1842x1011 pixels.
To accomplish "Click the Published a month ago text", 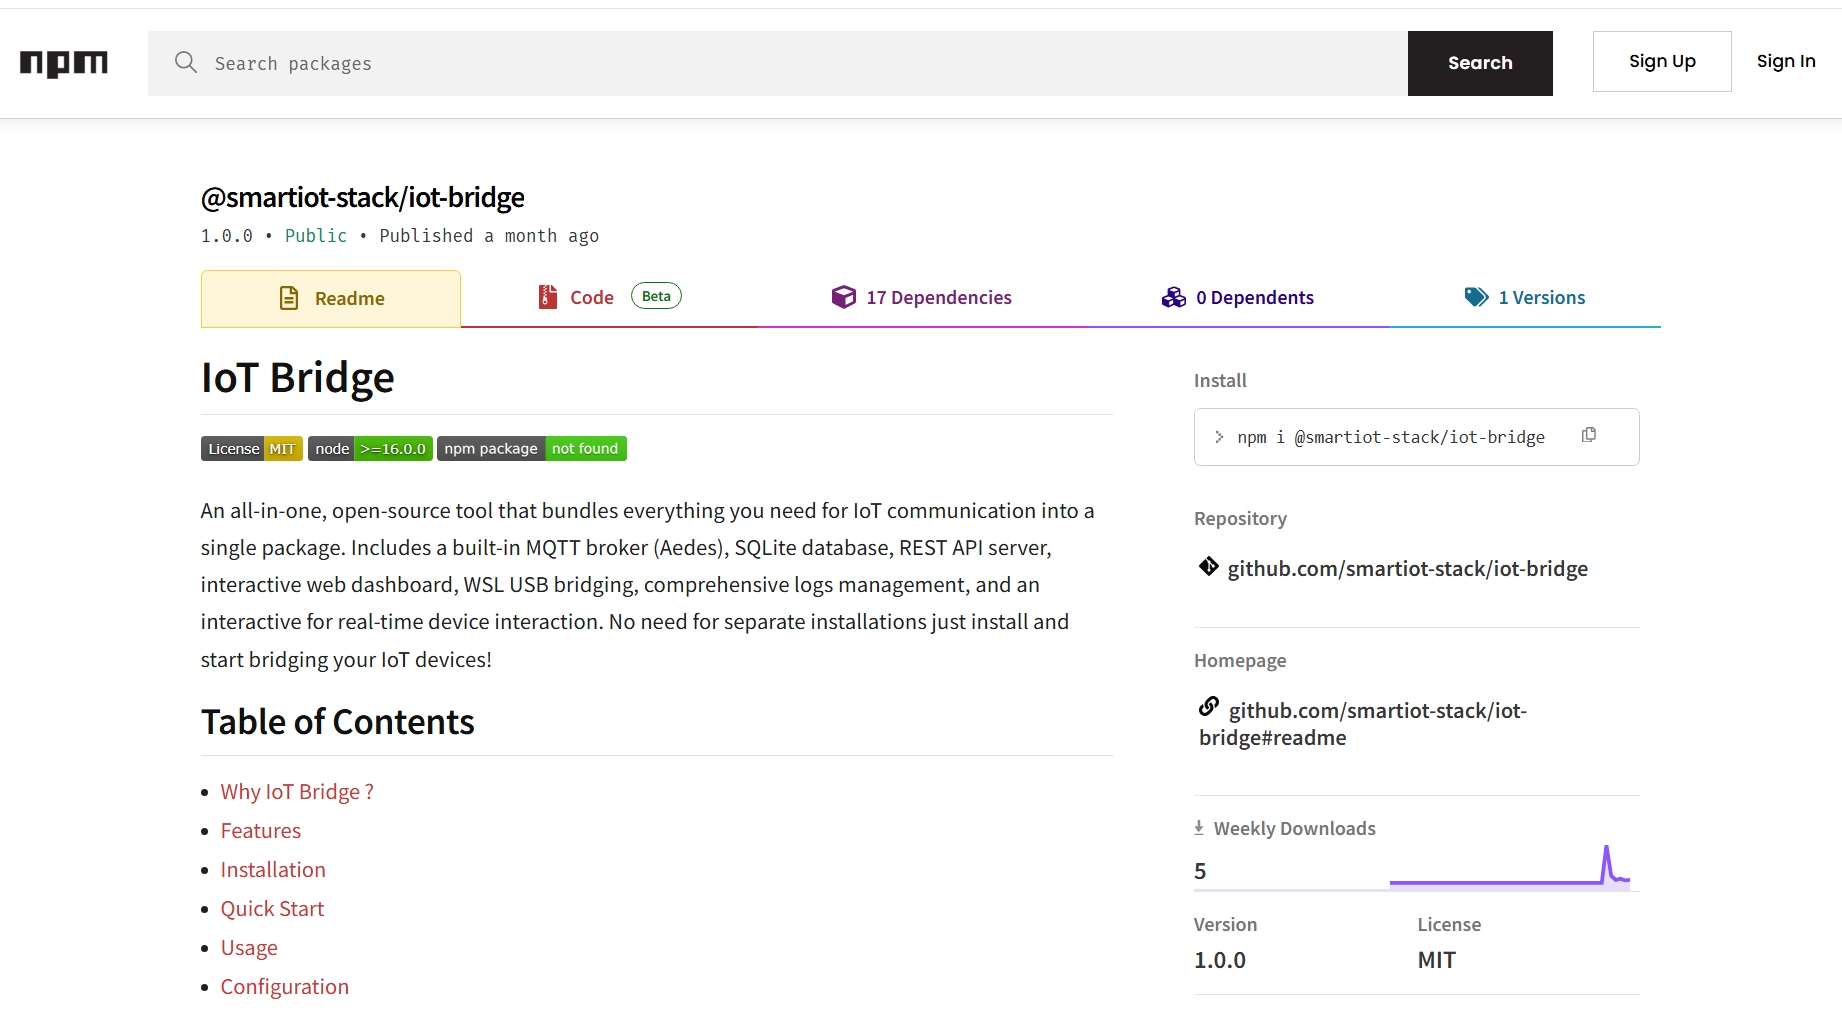I will click(489, 236).
